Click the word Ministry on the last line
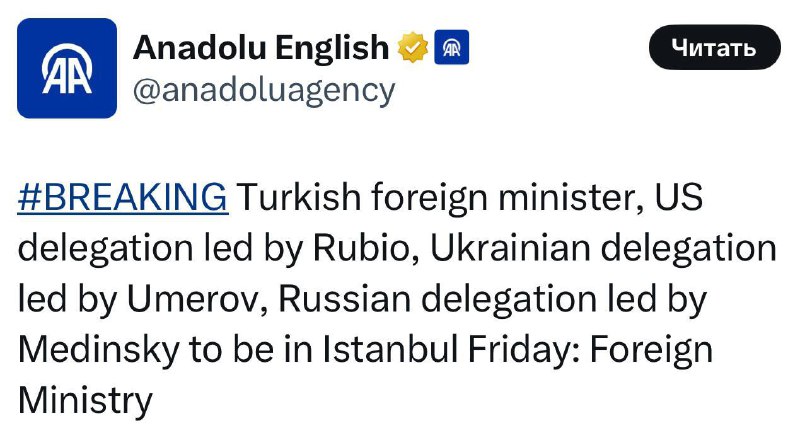The image size is (800, 445). click(x=85, y=401)
